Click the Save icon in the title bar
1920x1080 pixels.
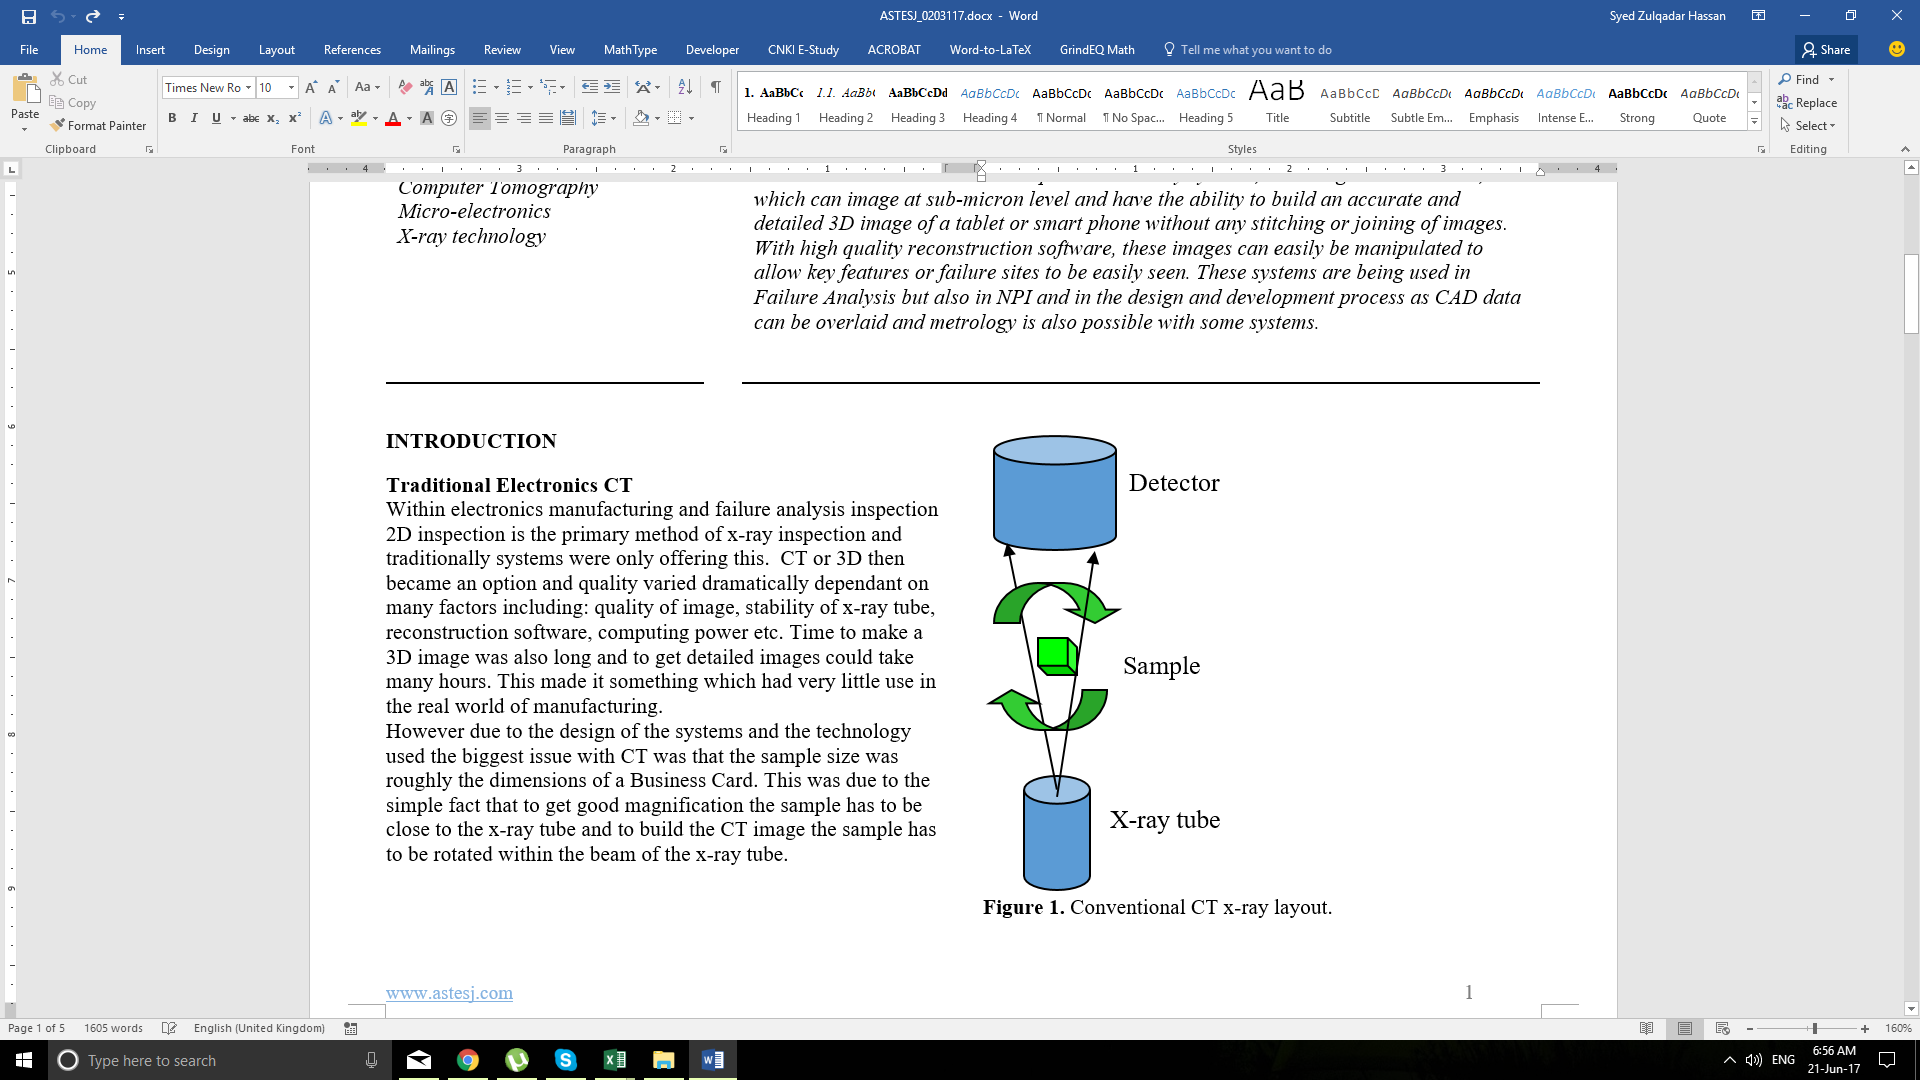28,16
